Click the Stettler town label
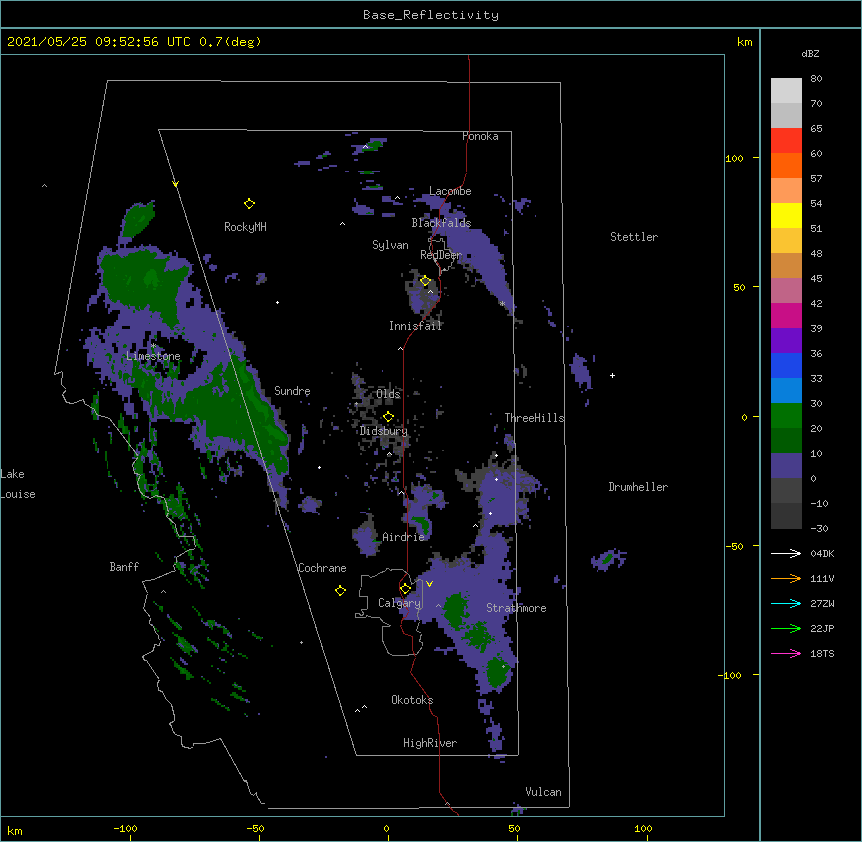862x842 pixels. 634,237
